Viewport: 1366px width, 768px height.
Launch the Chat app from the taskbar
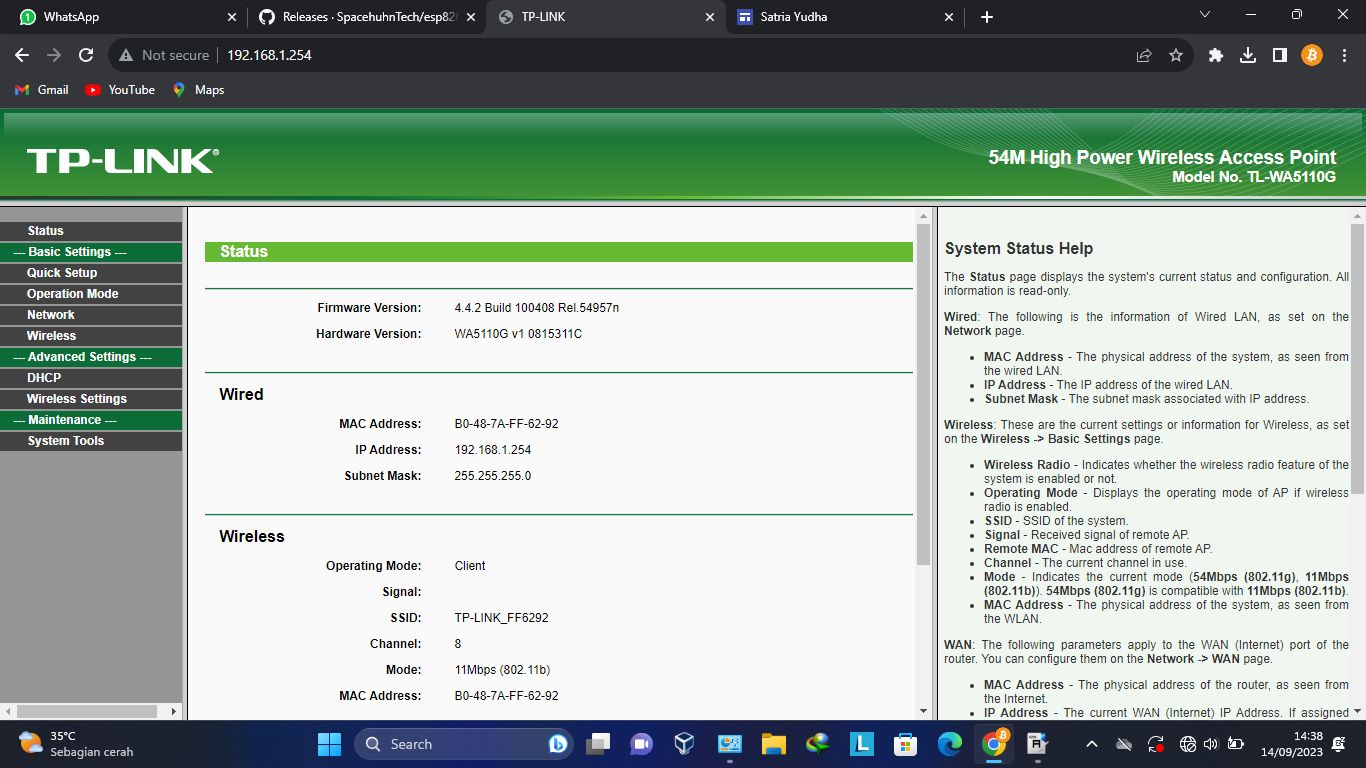[x=641, y=744]
